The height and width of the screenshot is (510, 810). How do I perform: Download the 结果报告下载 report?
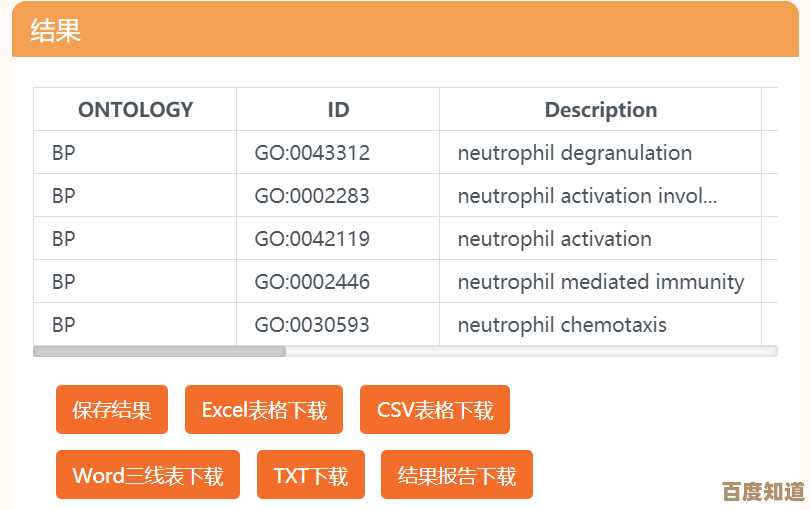[x=457, y=475]
